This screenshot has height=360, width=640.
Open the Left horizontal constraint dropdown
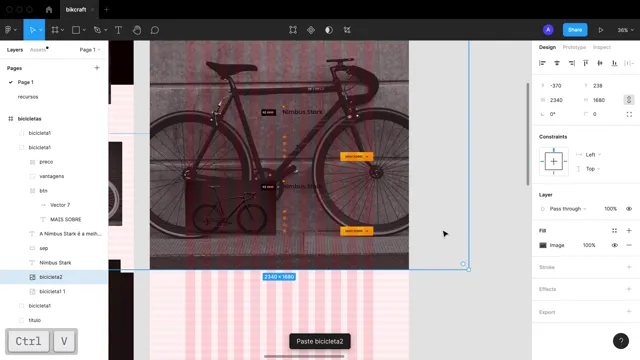pos(593,155)
